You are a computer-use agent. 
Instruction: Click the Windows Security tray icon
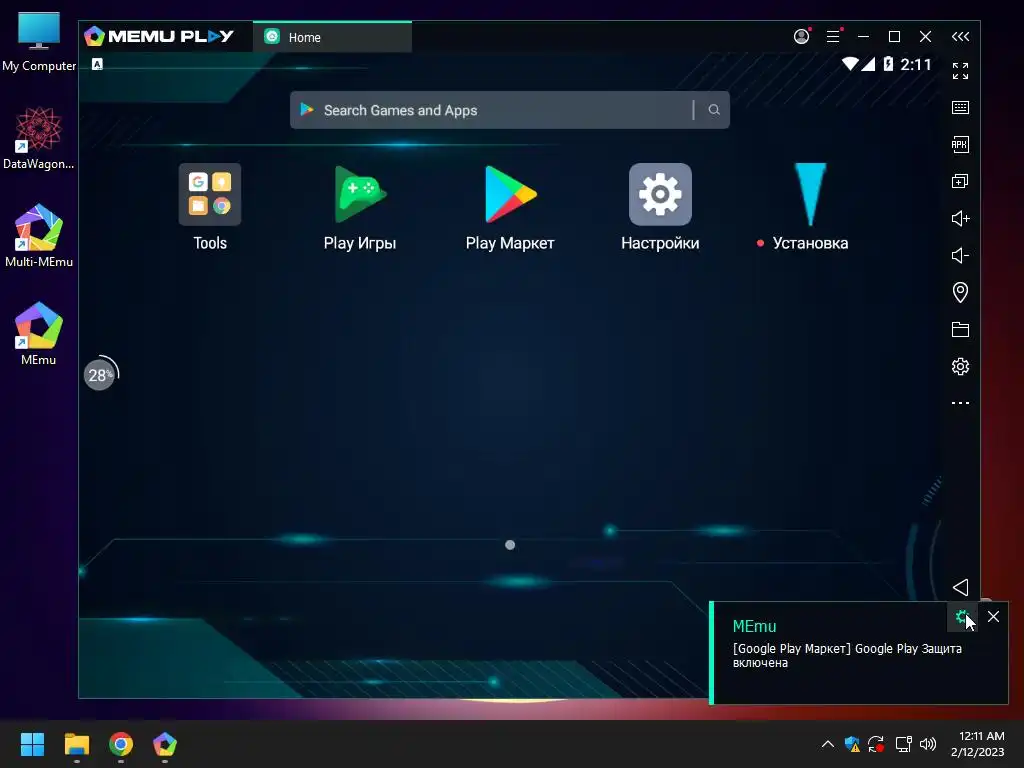(852, 744)
